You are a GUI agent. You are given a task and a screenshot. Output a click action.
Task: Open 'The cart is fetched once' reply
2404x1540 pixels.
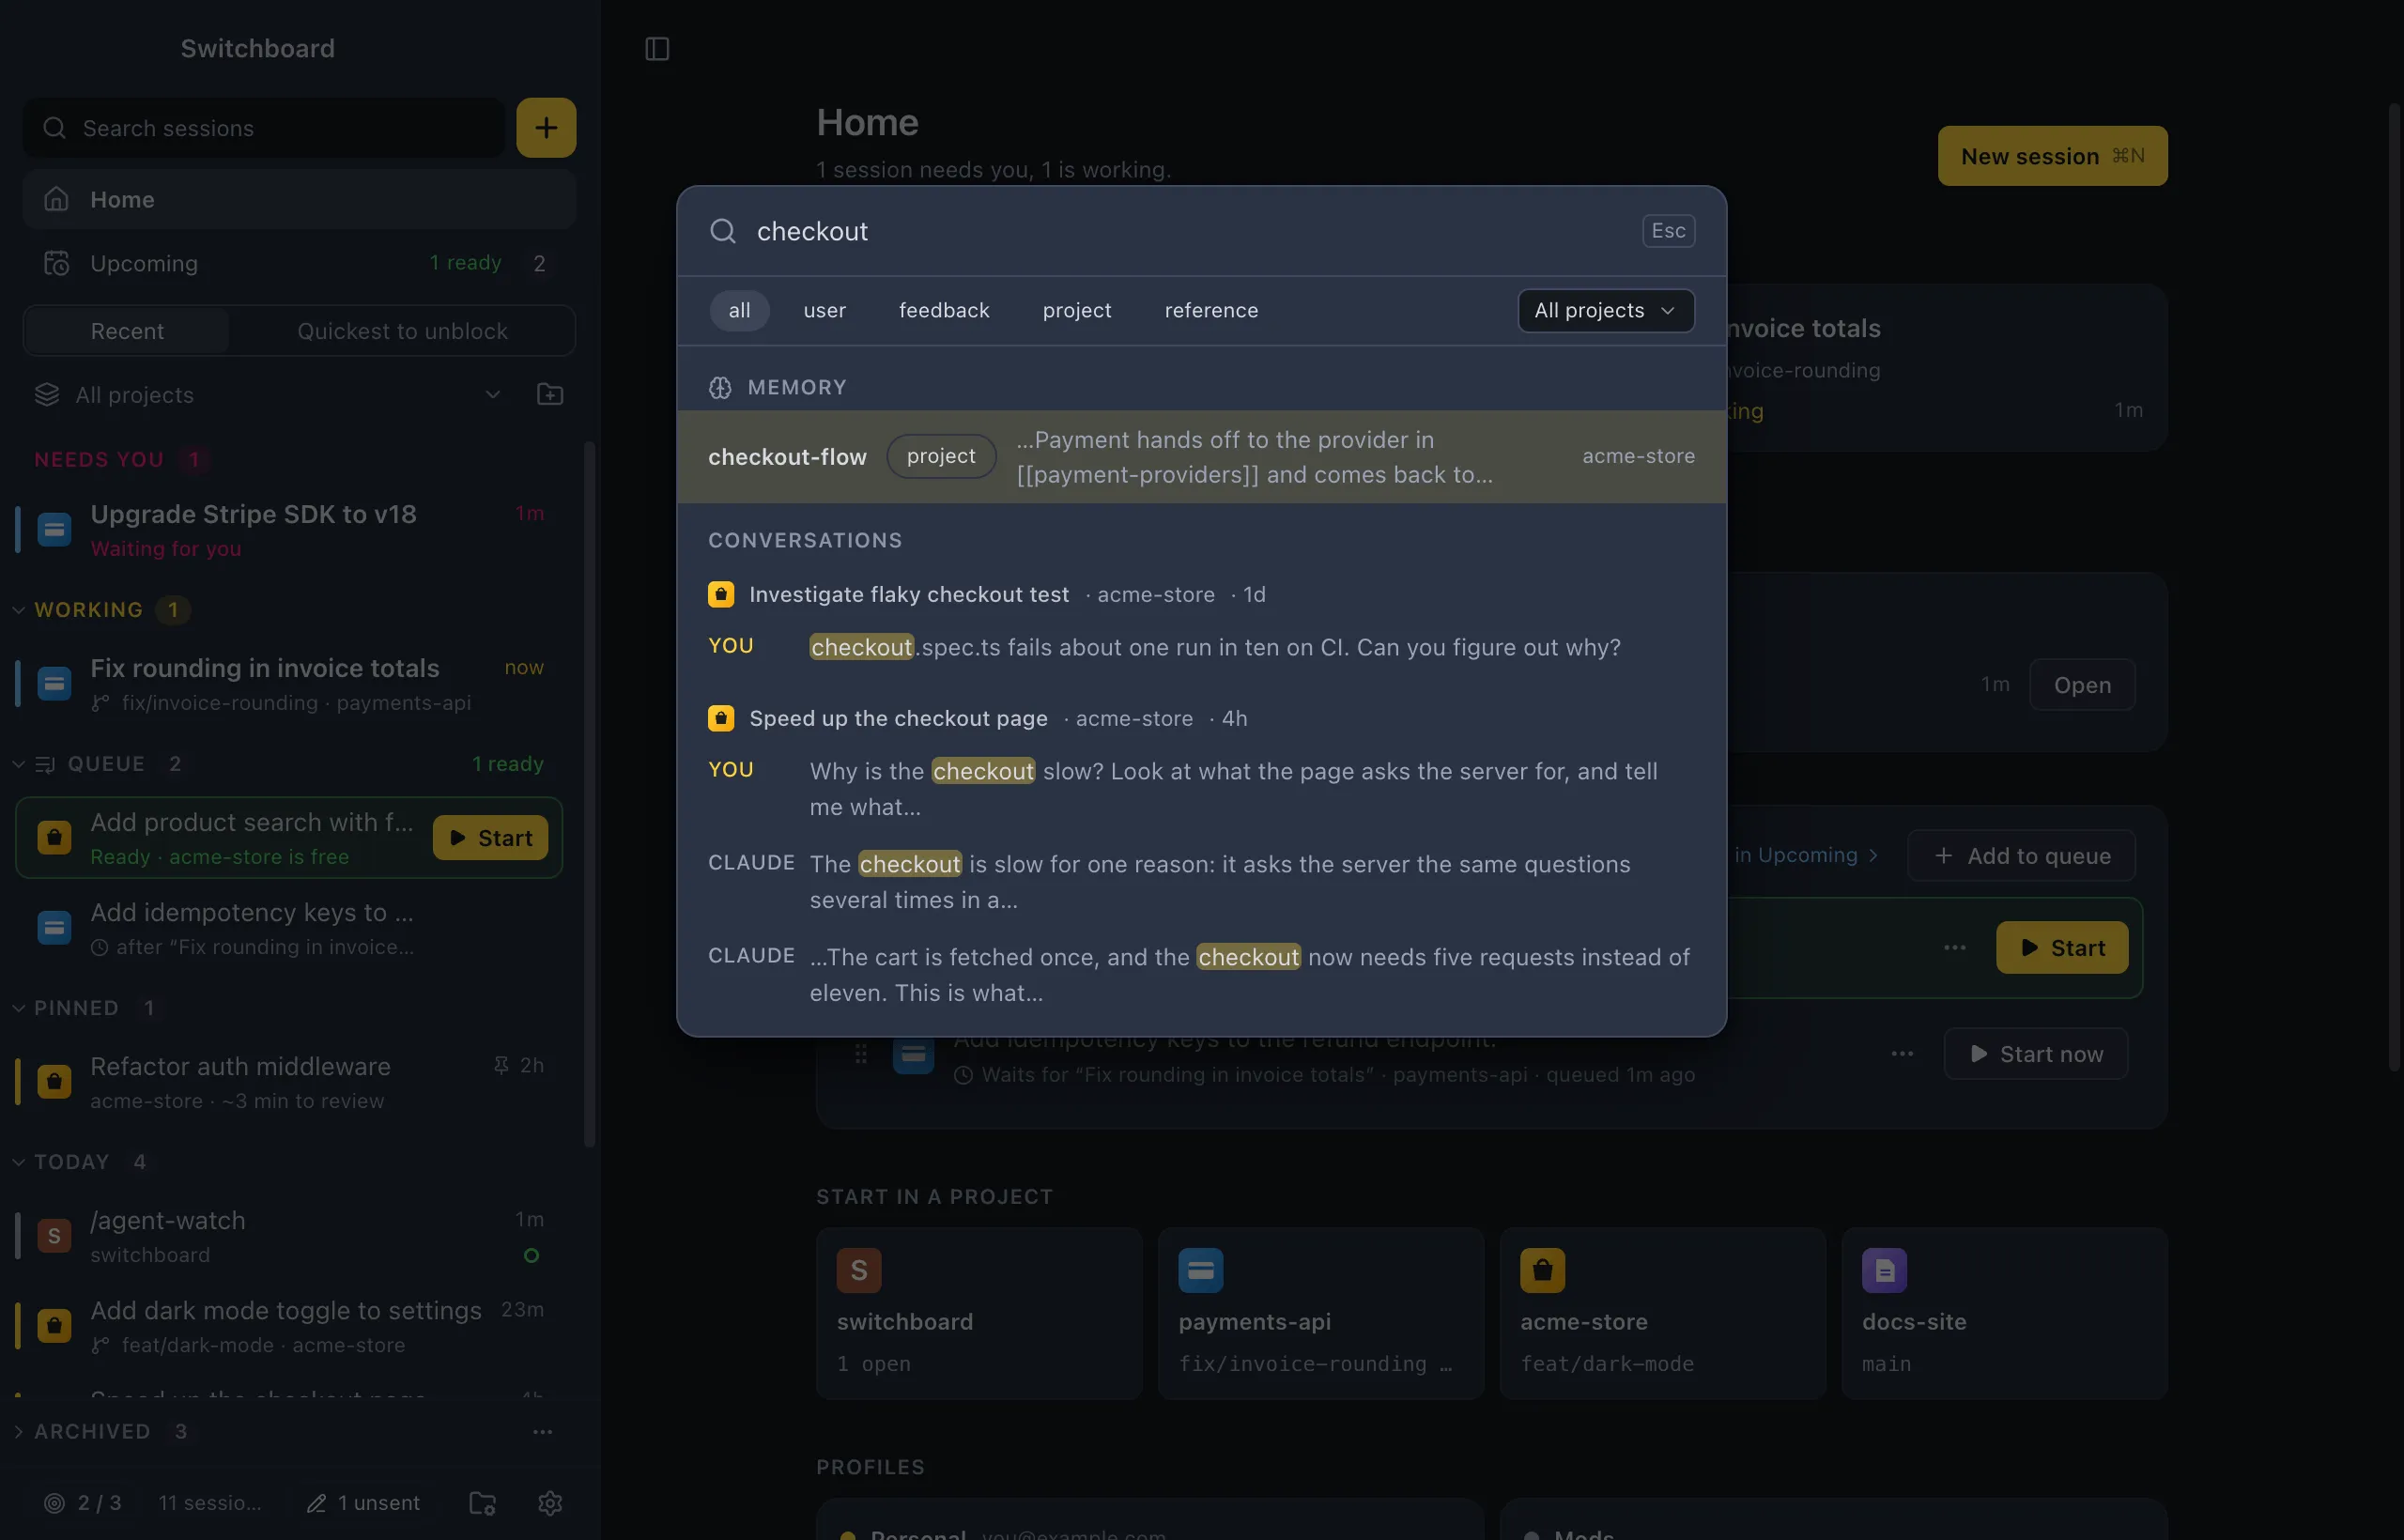click(x=1201, y=975)
